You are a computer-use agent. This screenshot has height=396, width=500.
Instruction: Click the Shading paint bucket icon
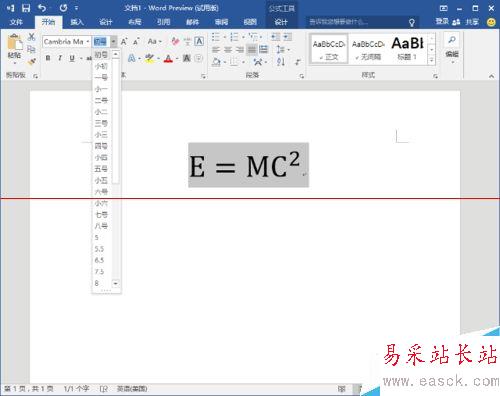pos(216,62)
